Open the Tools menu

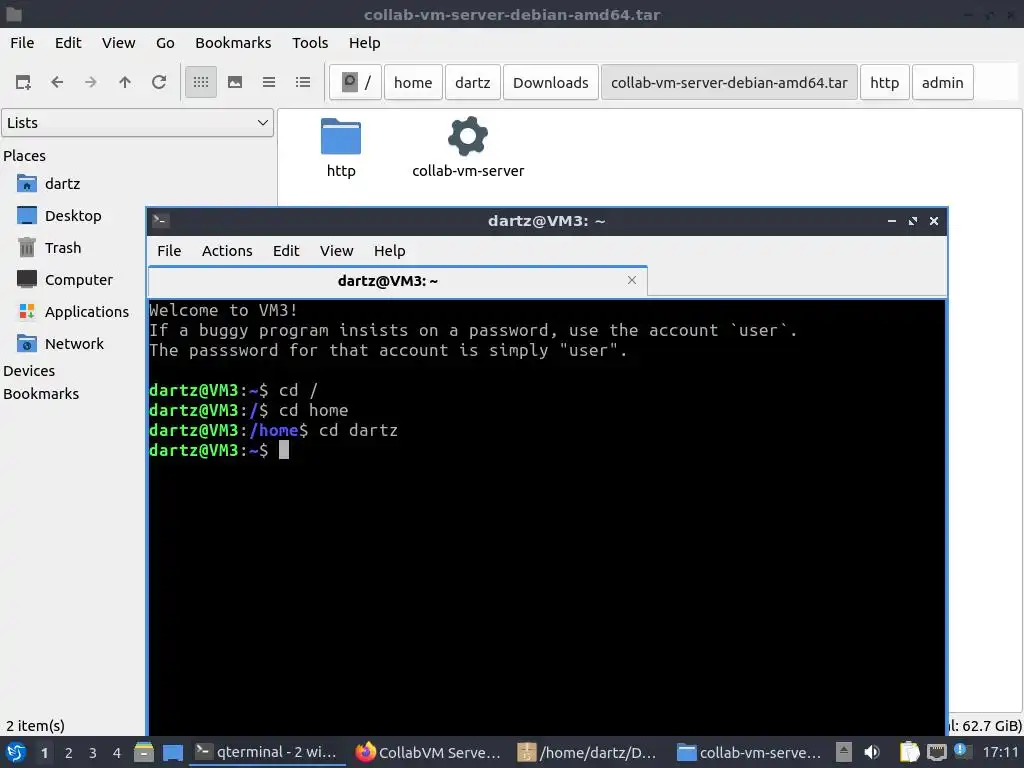pyautogui.click(x=310, y=43)
